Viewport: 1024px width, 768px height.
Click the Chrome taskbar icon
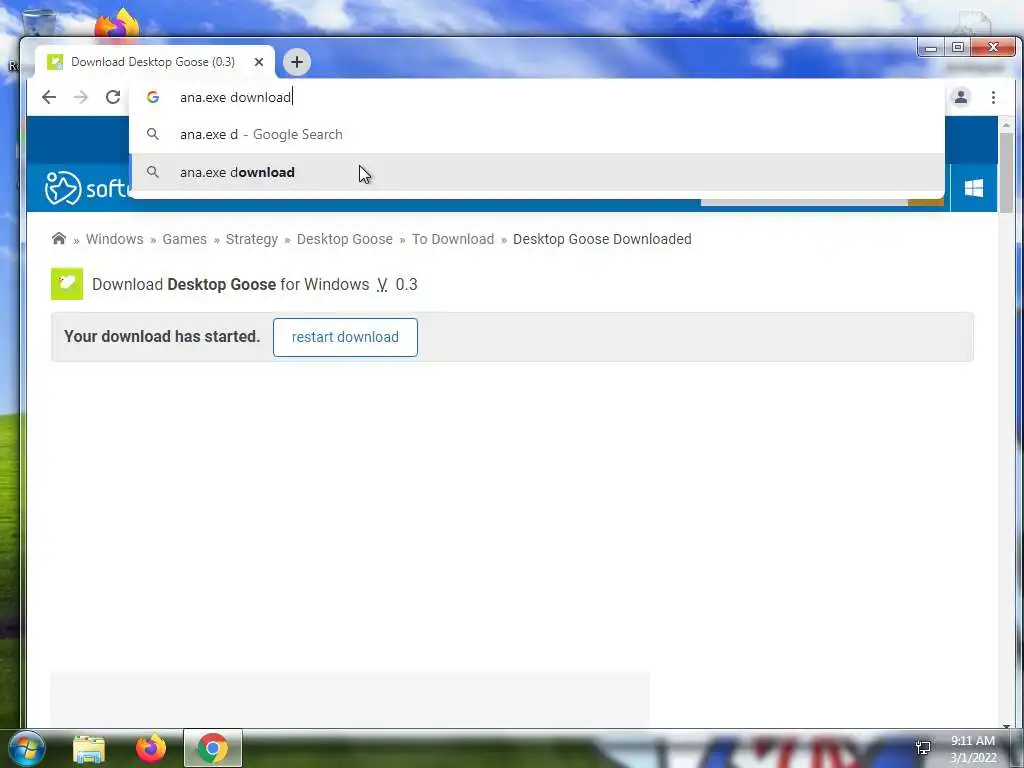(x=213, y=748)
